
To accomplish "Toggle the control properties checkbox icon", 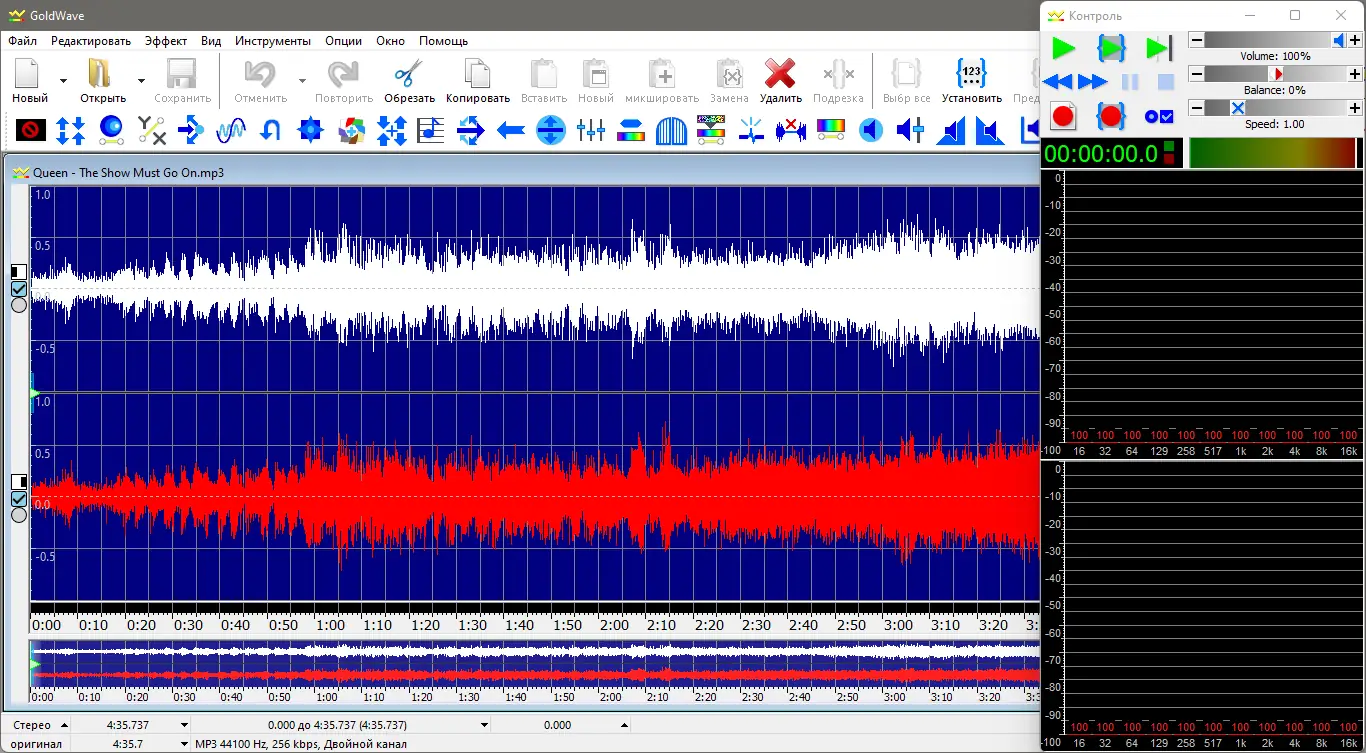I will [1158, 116].
